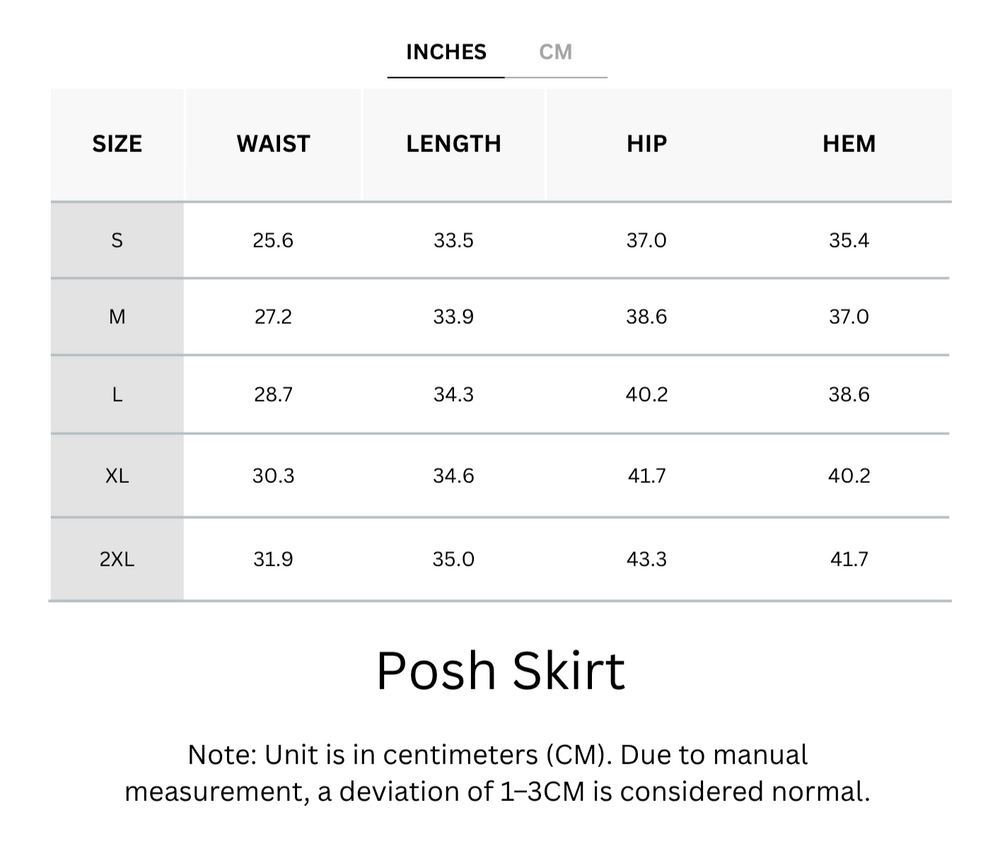
Task: Select the L size row label
Action: (117, 395)
